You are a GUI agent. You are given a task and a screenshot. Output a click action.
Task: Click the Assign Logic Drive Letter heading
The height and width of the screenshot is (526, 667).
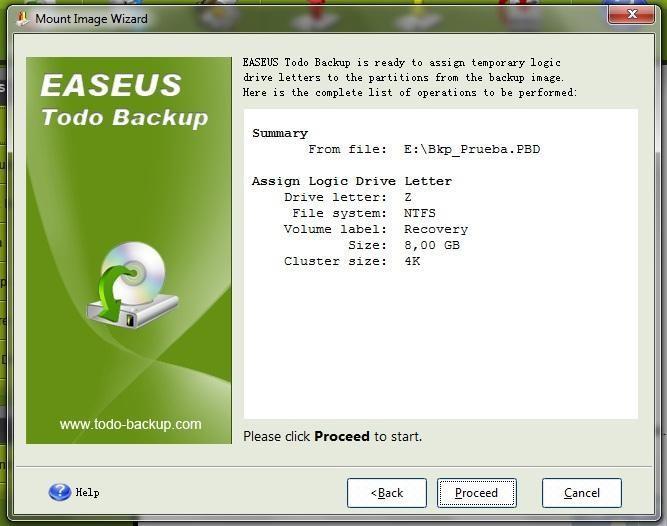click(x=352, y=181)
